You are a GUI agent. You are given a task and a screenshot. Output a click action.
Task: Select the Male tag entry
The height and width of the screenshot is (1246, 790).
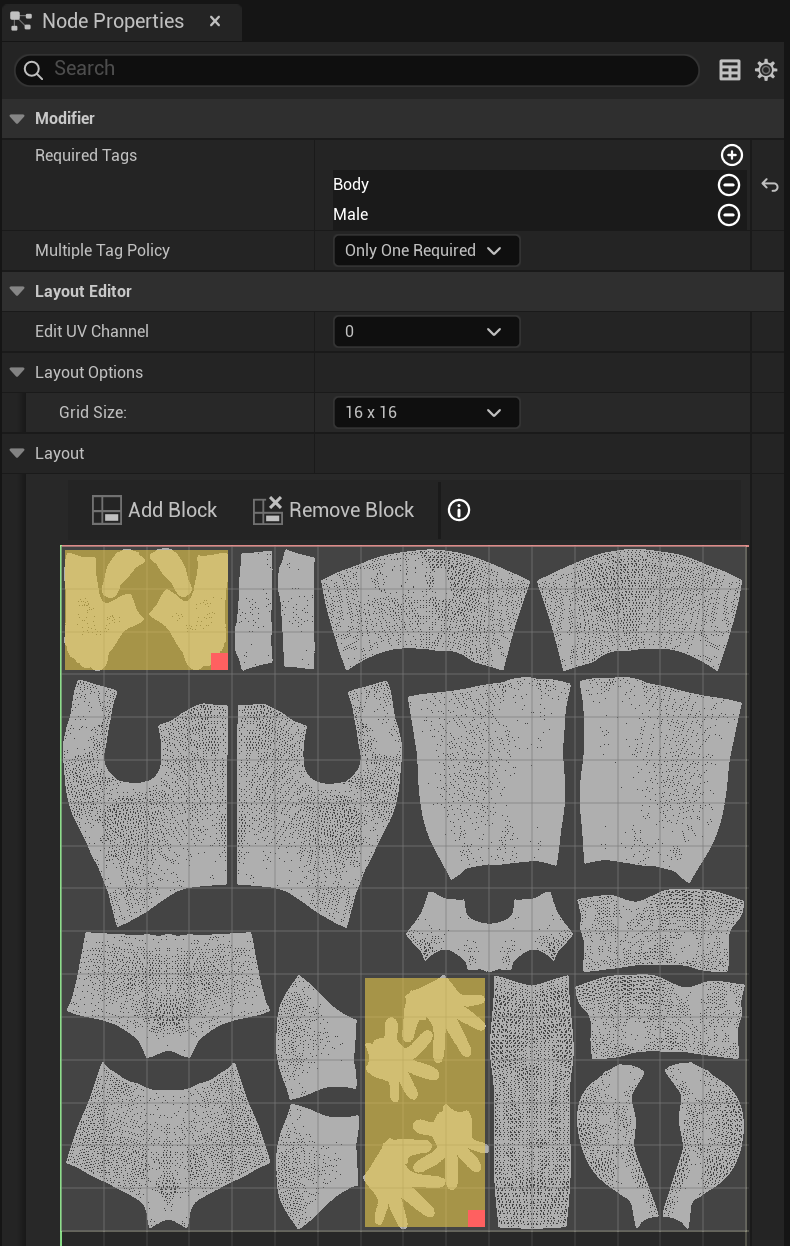tap(351, 215)
